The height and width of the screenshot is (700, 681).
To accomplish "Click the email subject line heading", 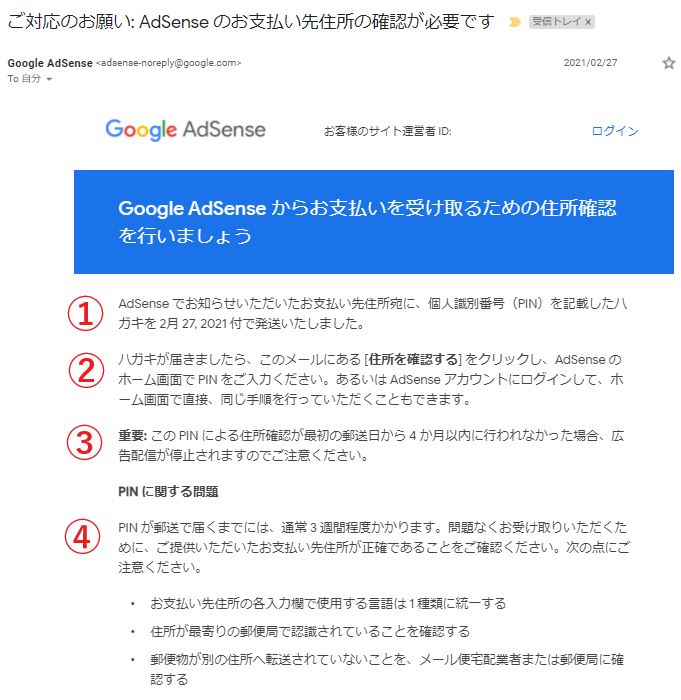I will 251,21.
